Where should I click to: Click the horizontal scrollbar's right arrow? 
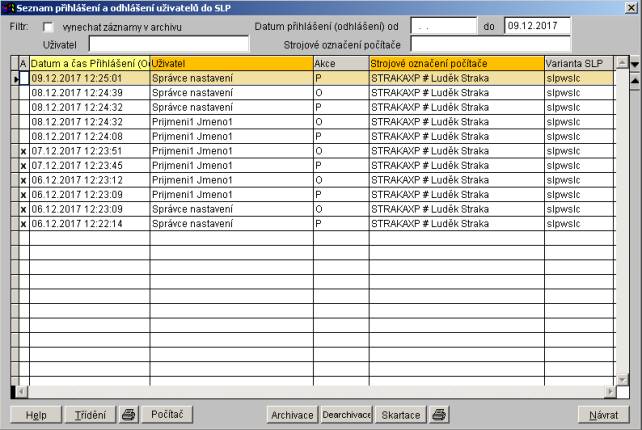(609, 392)
